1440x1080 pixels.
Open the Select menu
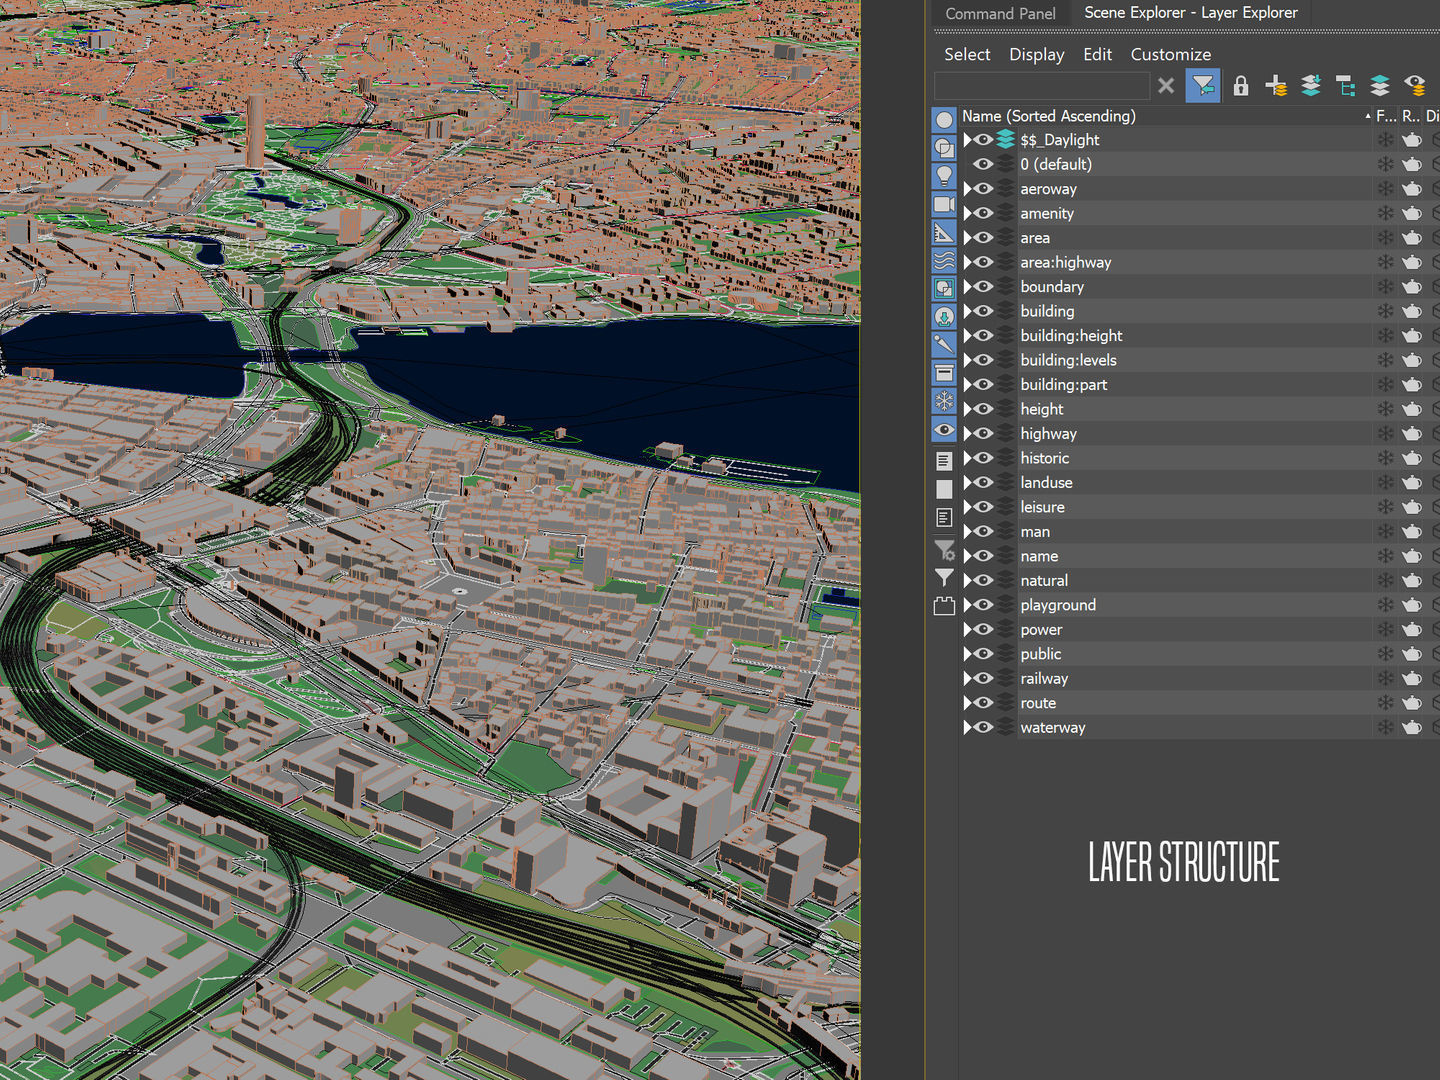pyautogui.click(x=966, y=54)
